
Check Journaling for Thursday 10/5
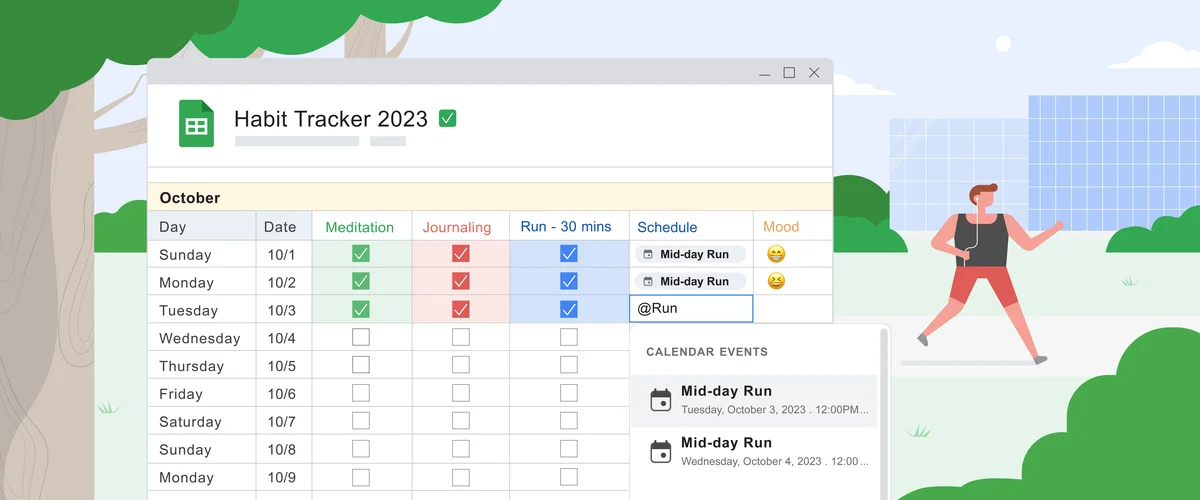pyautogui.click(x=460, y=365)
